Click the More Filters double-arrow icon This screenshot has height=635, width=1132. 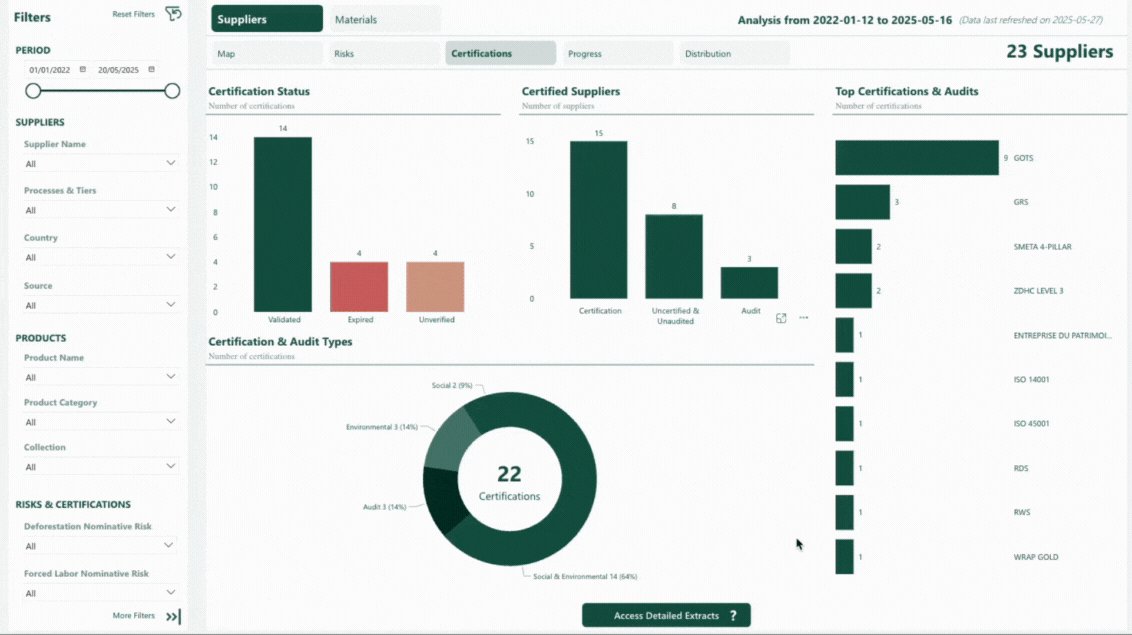click(173, 616)
